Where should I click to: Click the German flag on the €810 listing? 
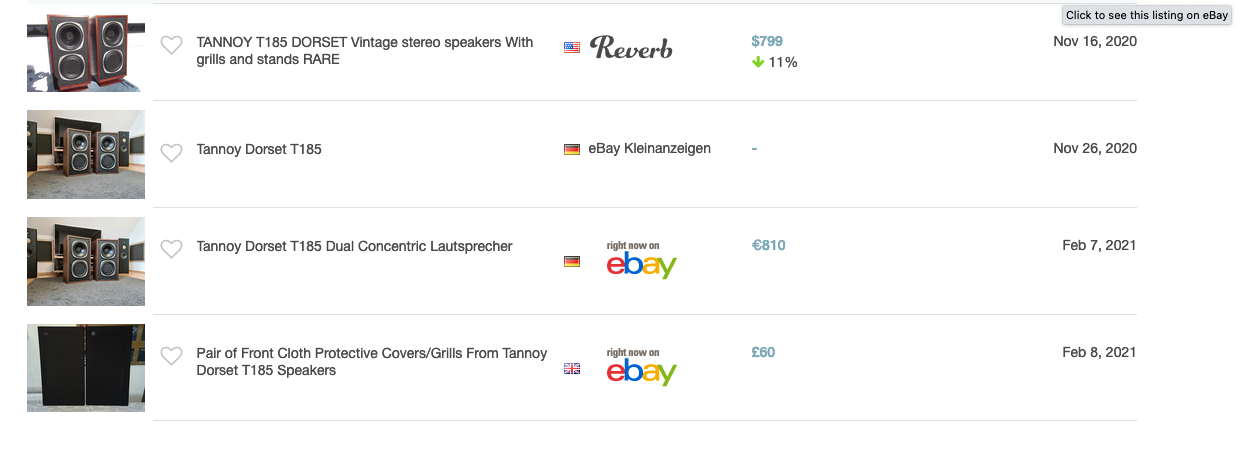coord(572,261)
